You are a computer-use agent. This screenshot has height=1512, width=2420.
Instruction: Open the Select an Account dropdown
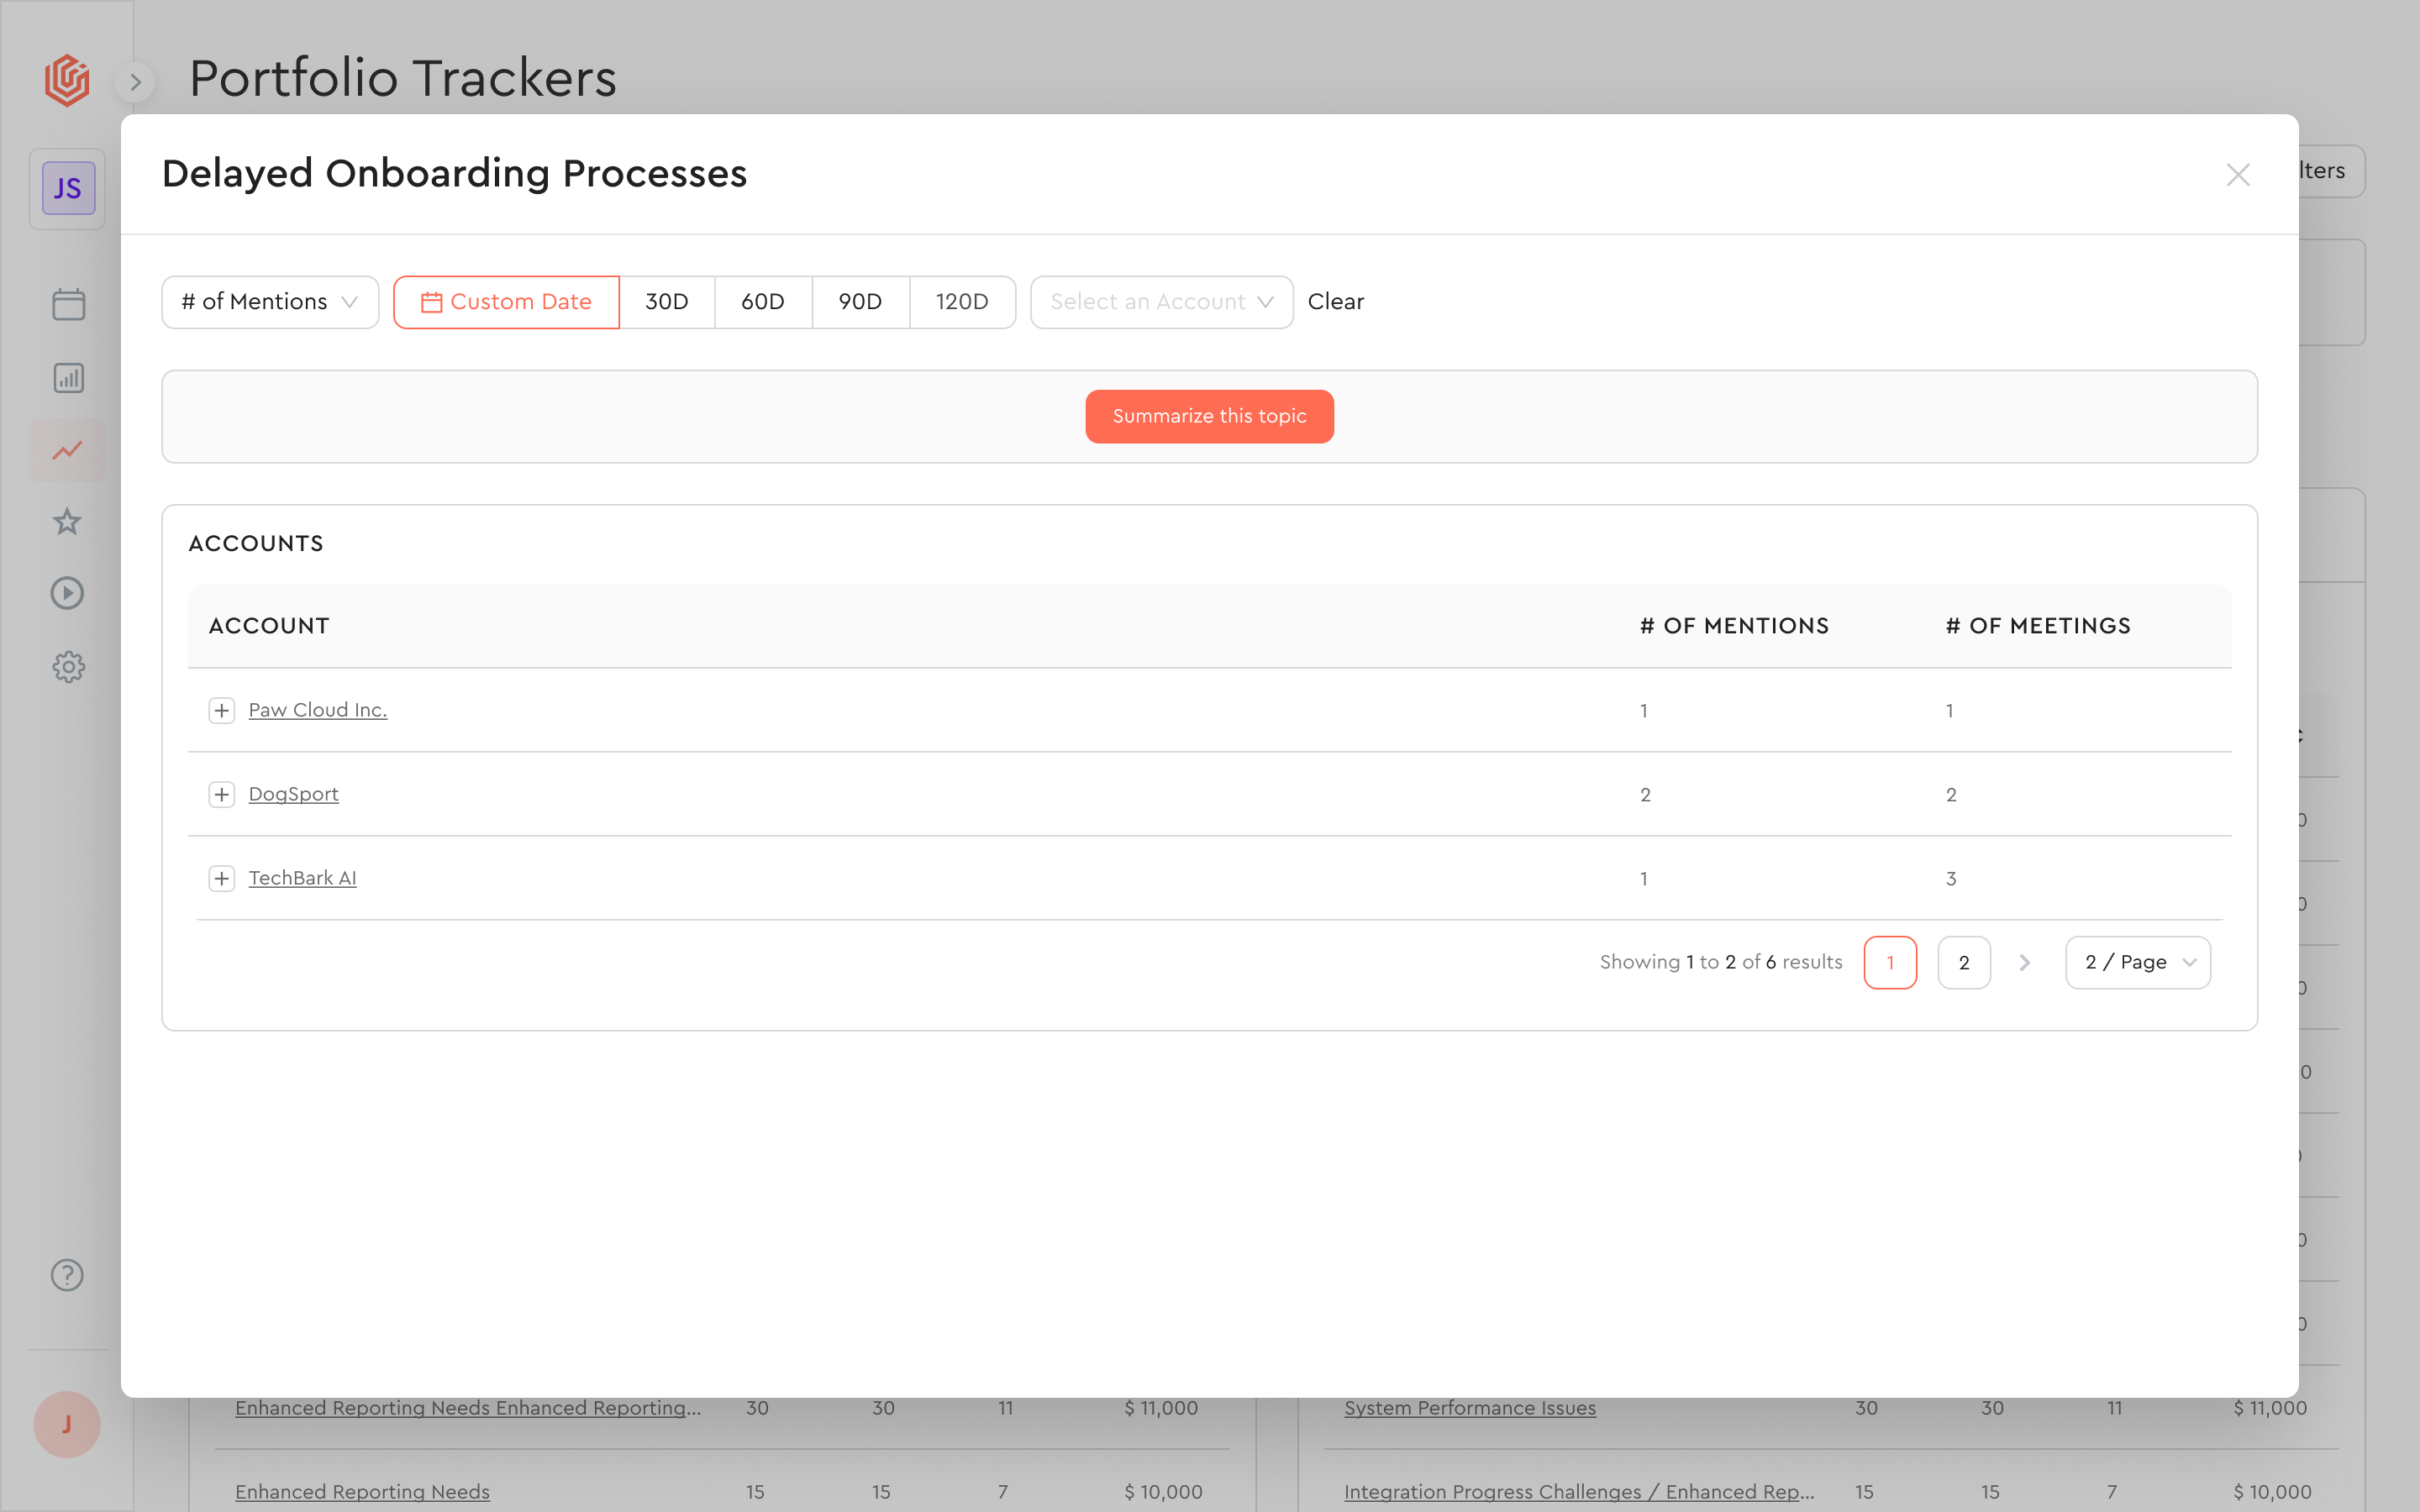point(1161,302)
